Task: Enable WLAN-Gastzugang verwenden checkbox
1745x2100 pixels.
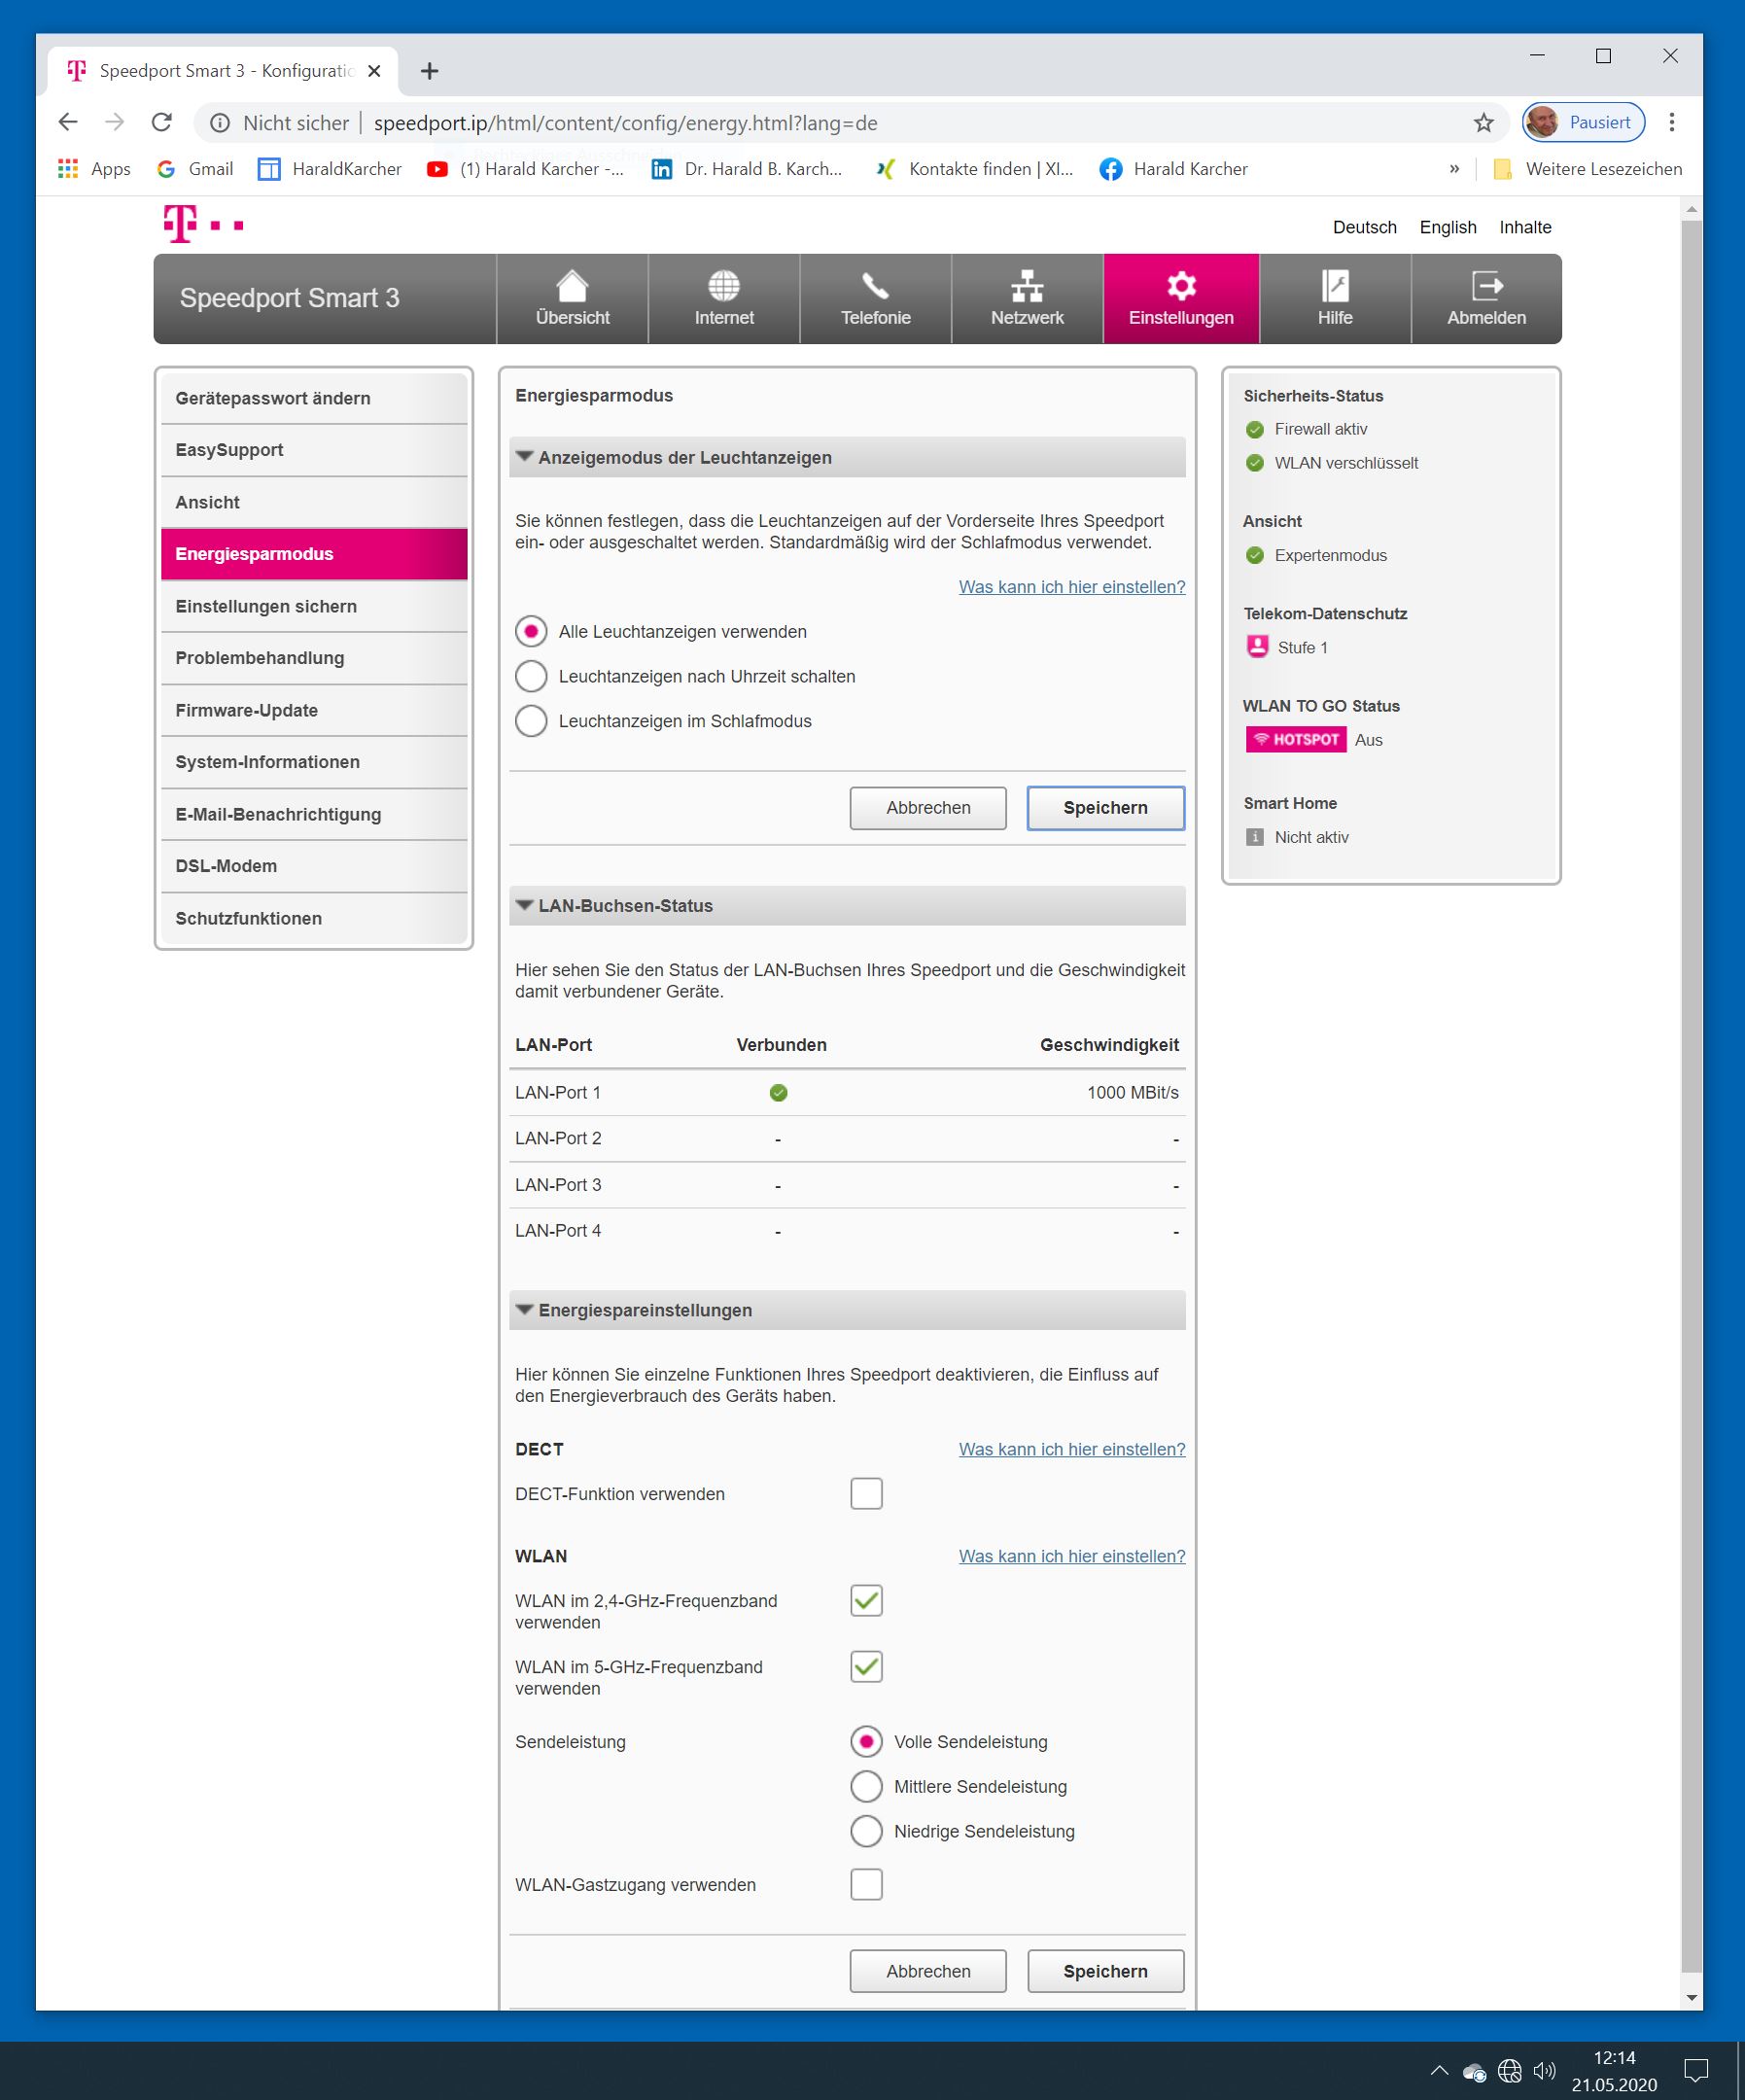Action: 866,1884
